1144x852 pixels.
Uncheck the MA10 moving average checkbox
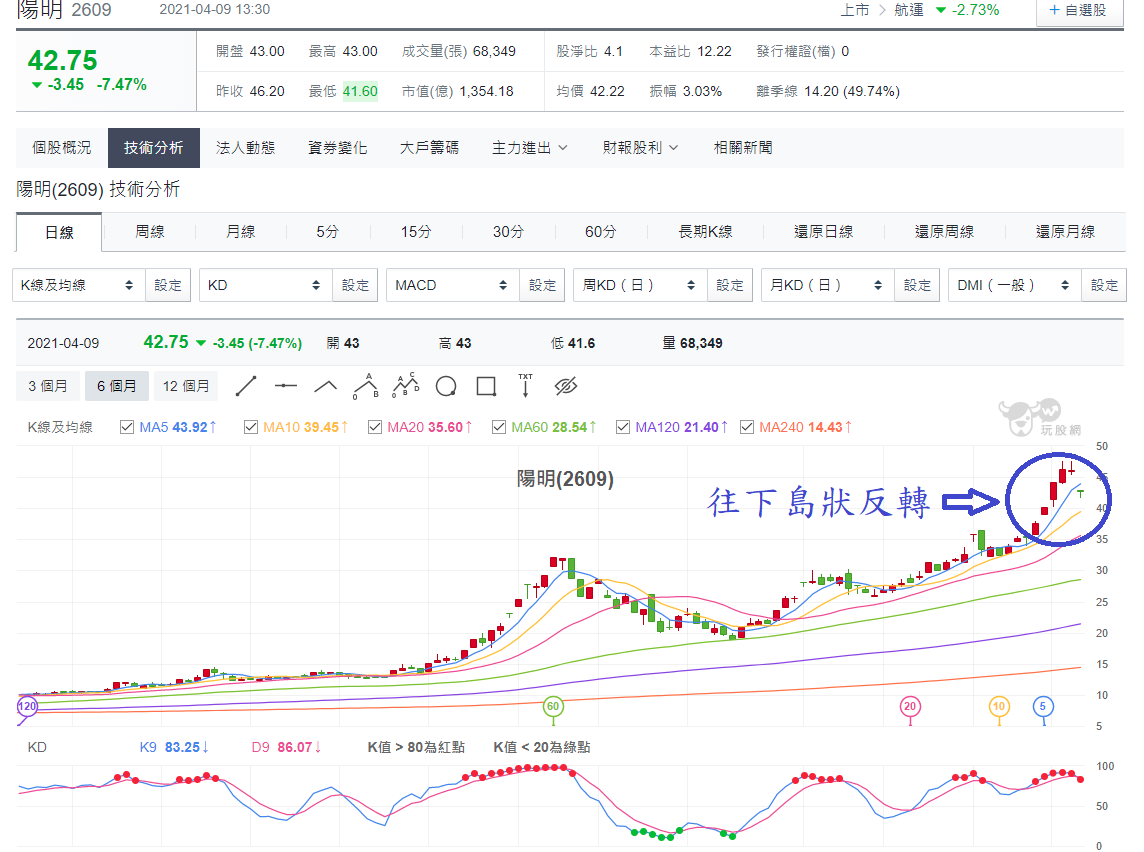[x=251, y=427]
